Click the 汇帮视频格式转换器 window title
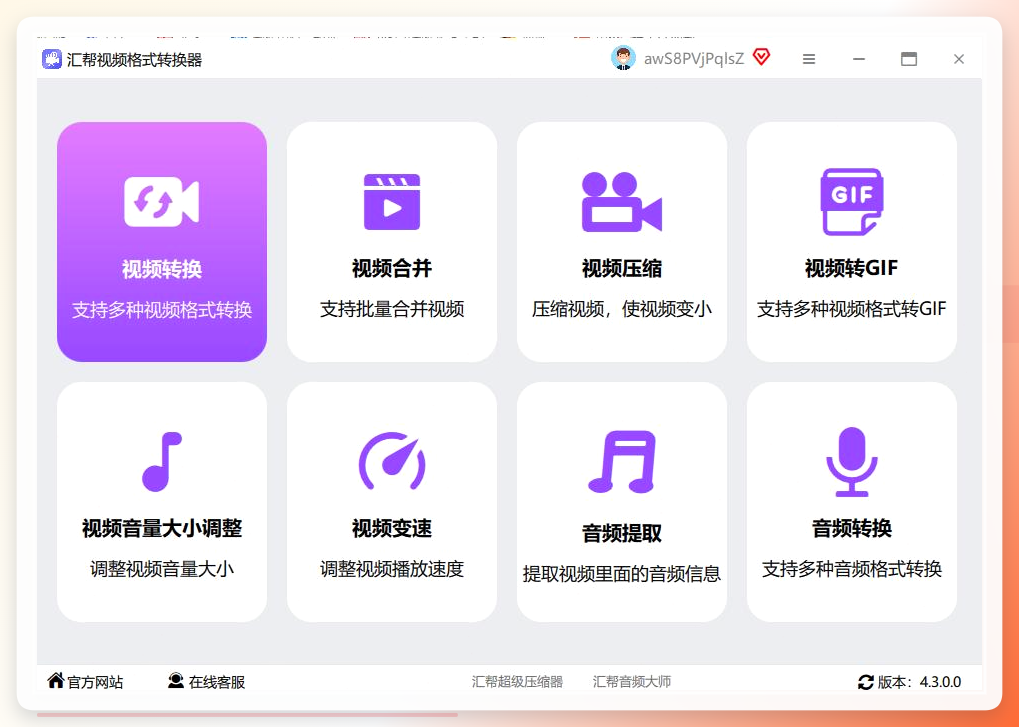1019x727 pixels. (135, 60)
